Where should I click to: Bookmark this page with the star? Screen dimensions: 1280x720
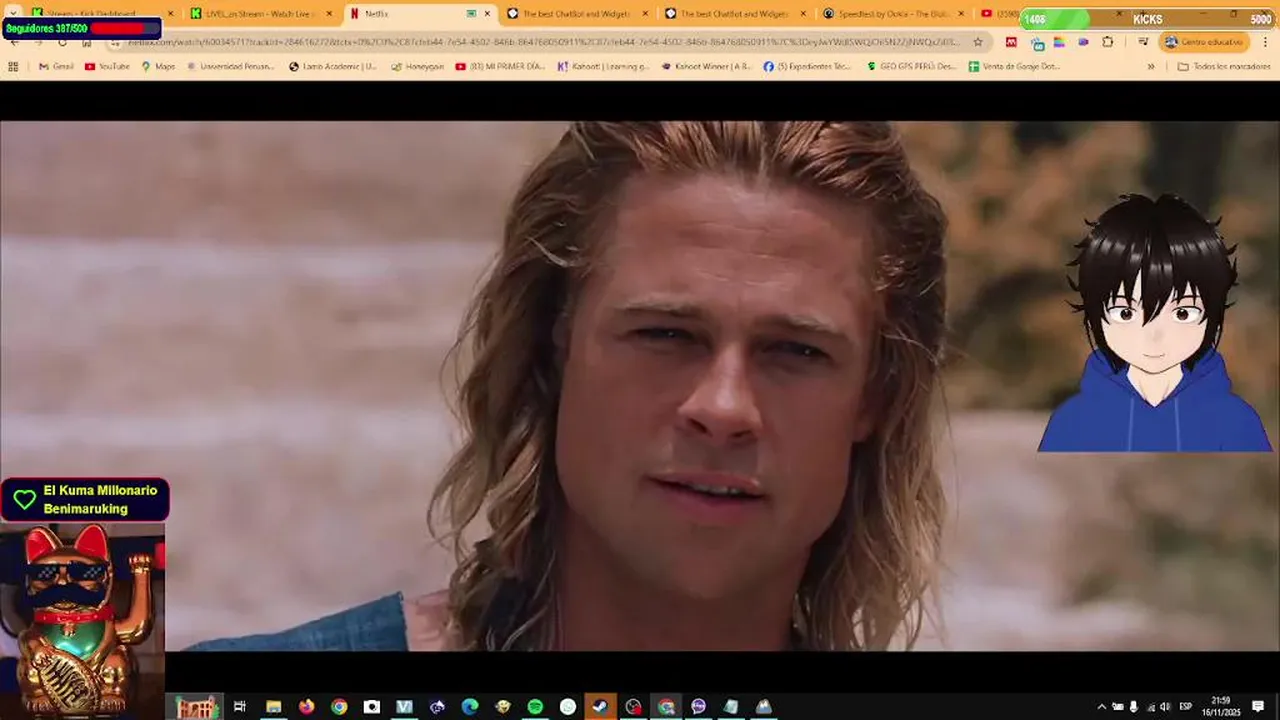(x=978, y=42)
